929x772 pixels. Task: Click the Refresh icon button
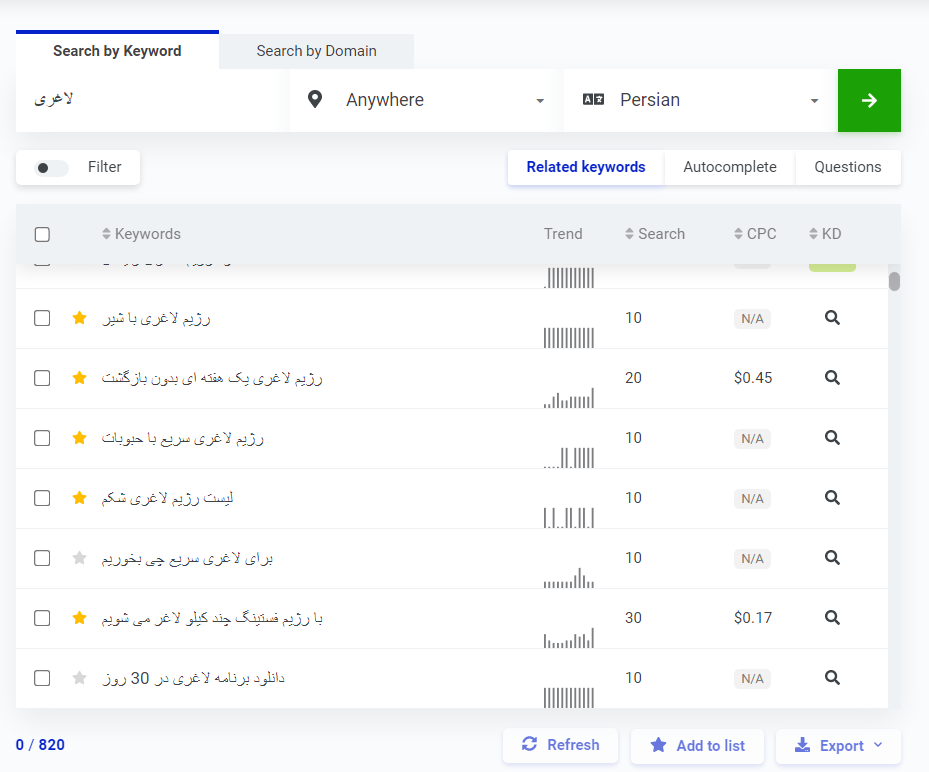[x=530, y=745]
